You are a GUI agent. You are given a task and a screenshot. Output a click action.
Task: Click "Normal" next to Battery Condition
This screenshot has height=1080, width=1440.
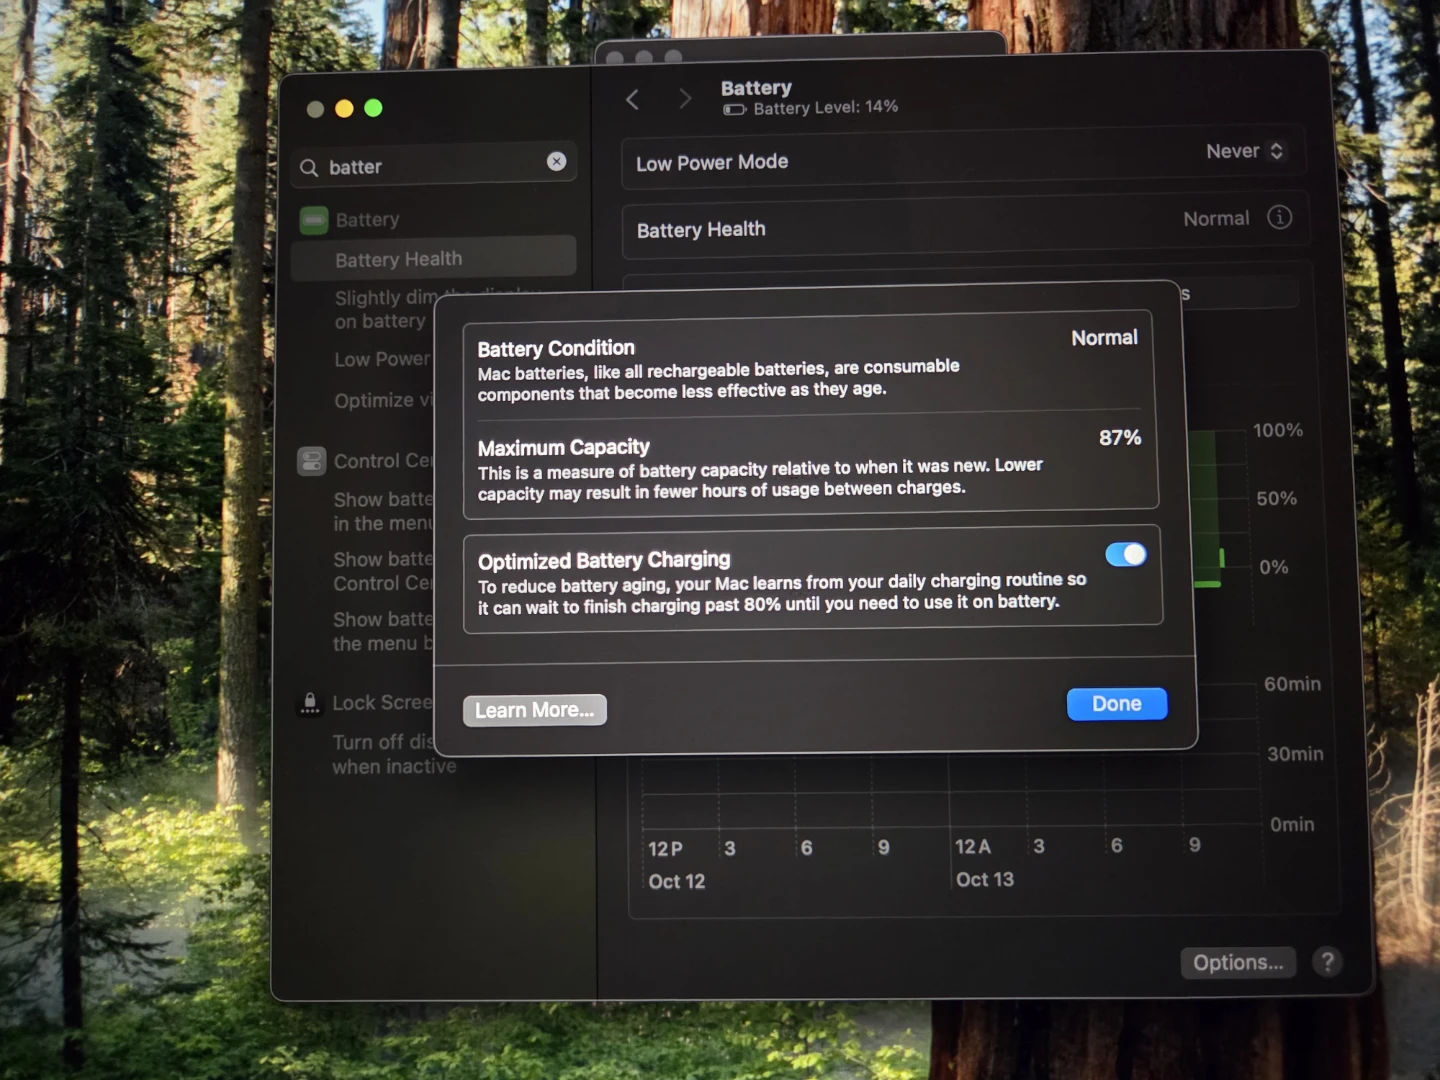click(x=1104, y=338)
